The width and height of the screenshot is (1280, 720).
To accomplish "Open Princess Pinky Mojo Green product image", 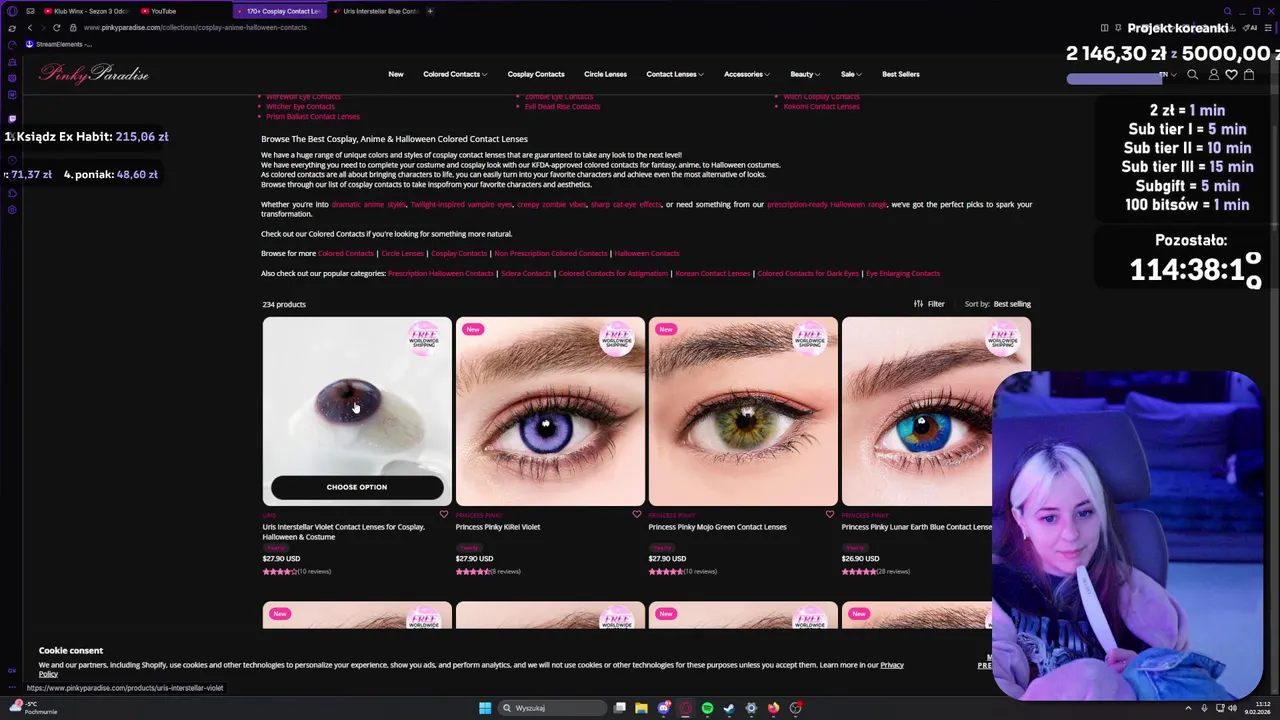I will 743,411.
